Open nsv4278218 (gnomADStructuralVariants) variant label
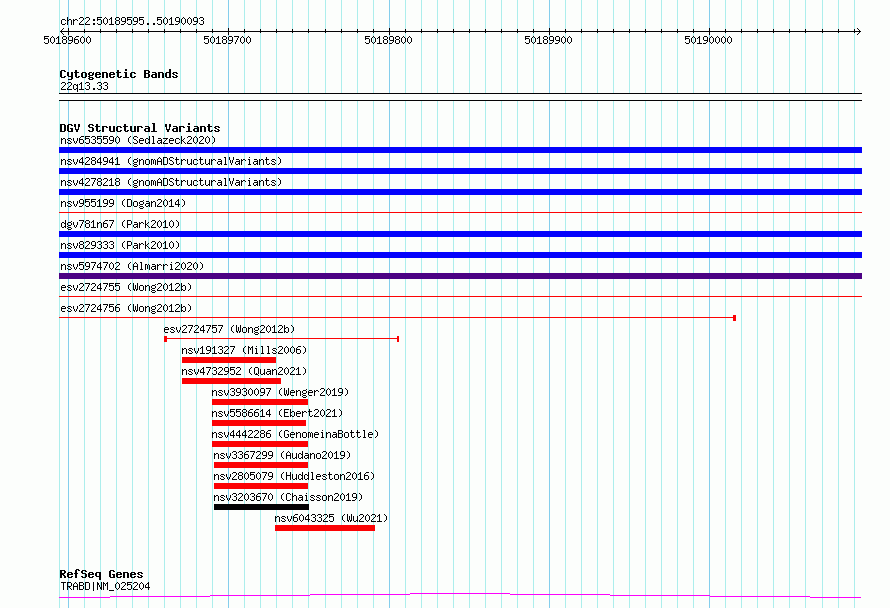This screenshot has height=608, width=890. coord(171,182)
